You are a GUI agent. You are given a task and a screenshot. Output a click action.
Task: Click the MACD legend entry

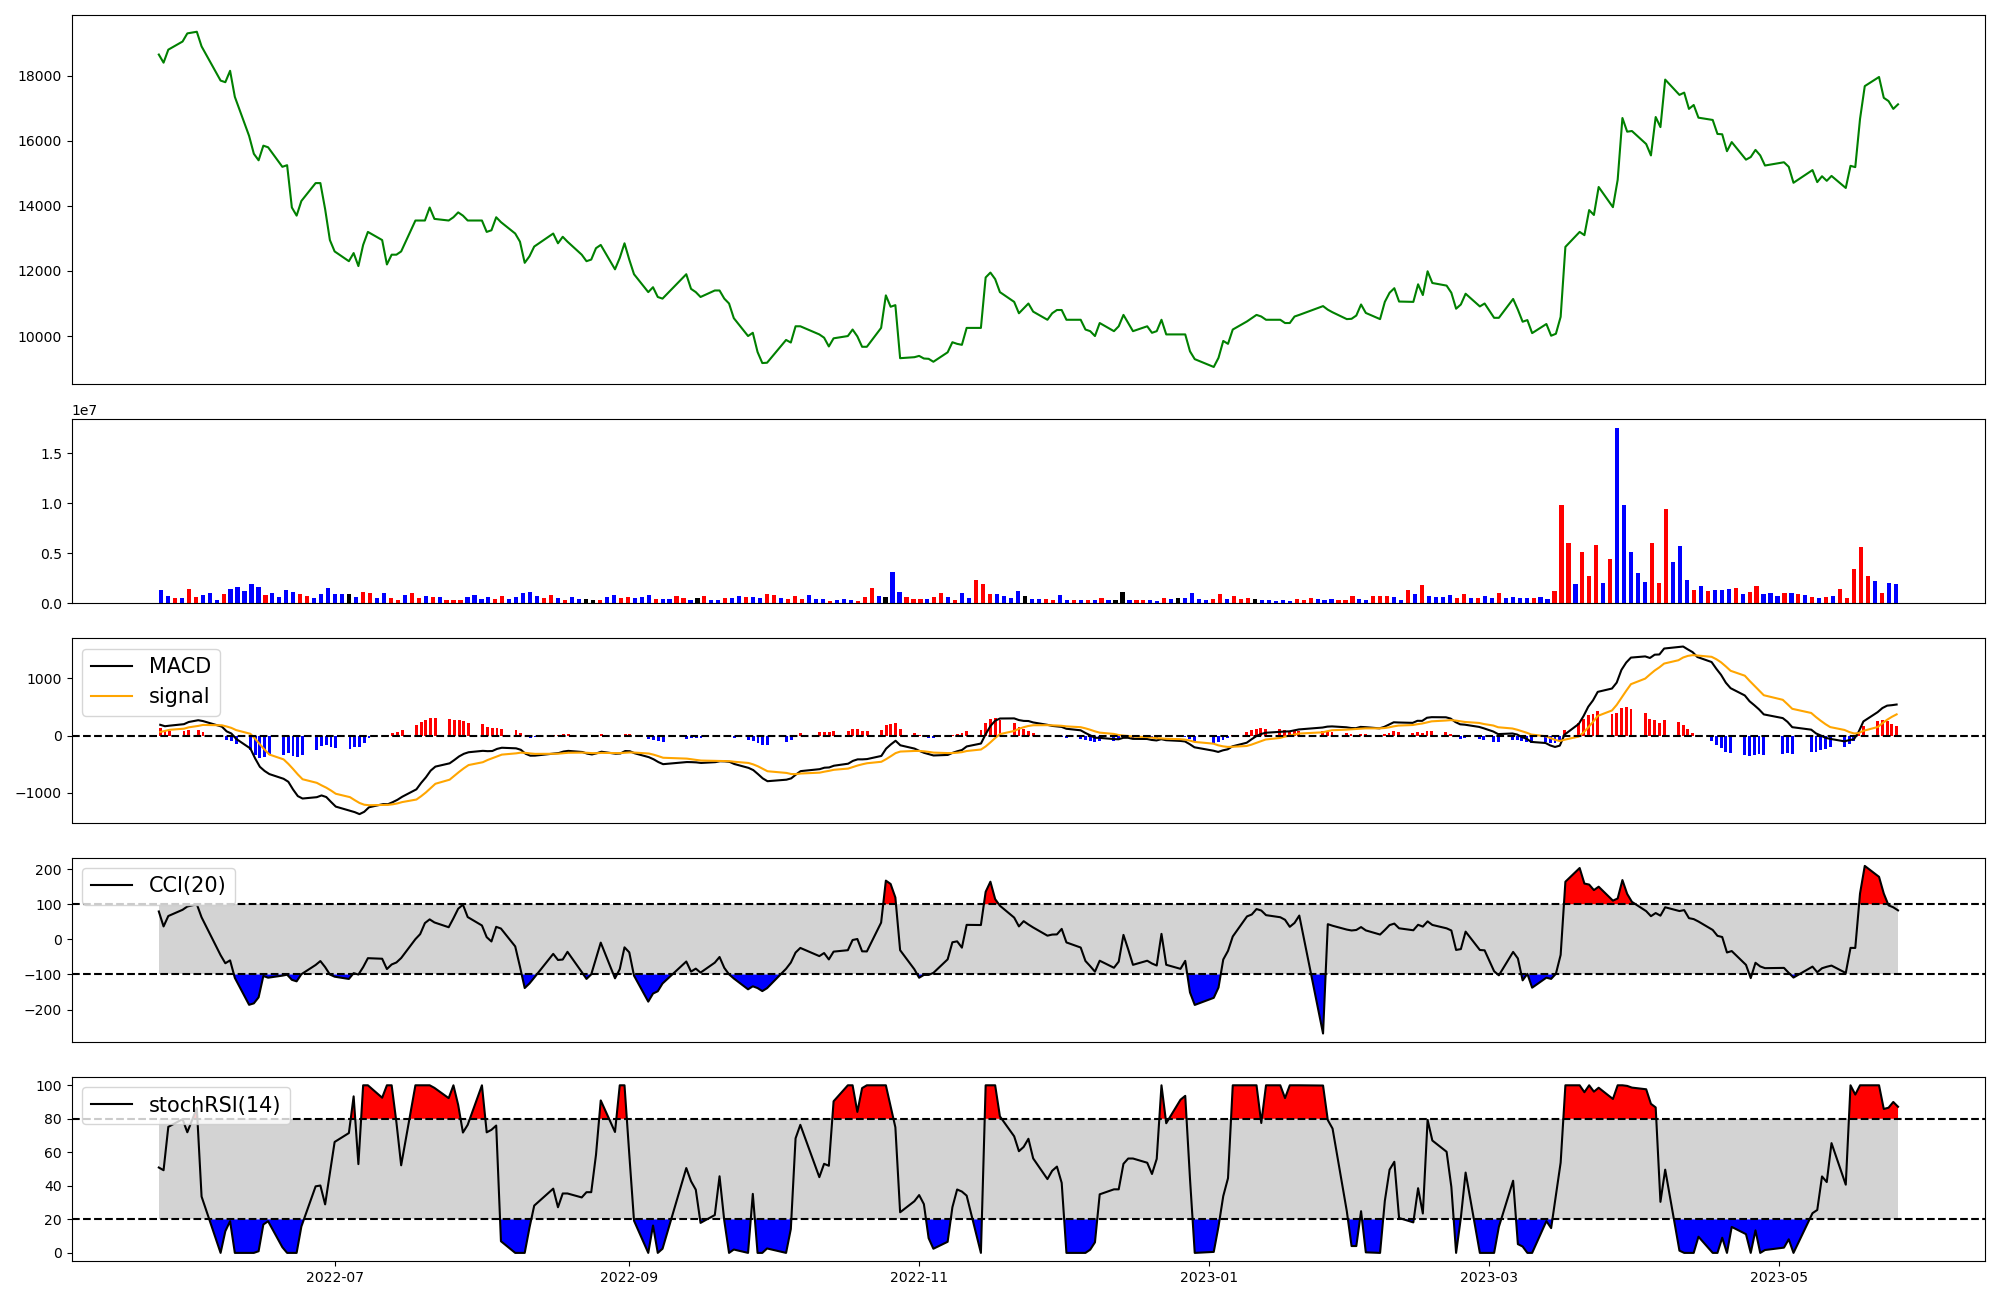(x=179, y=666)
